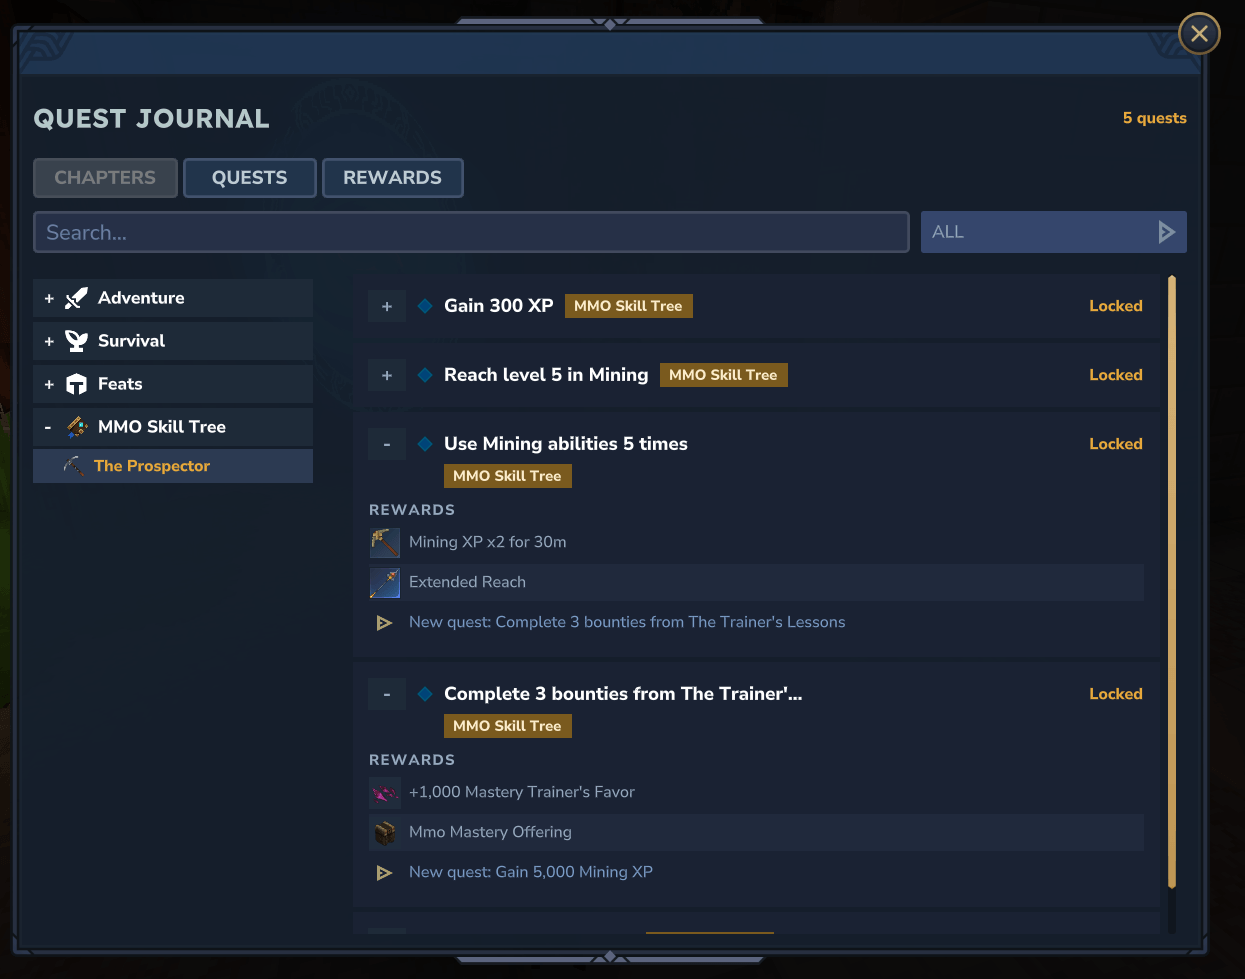Screen dimensions: 1245x979
Task: Click the diamond marker beside Use Mining abilities
Action: 425,444
